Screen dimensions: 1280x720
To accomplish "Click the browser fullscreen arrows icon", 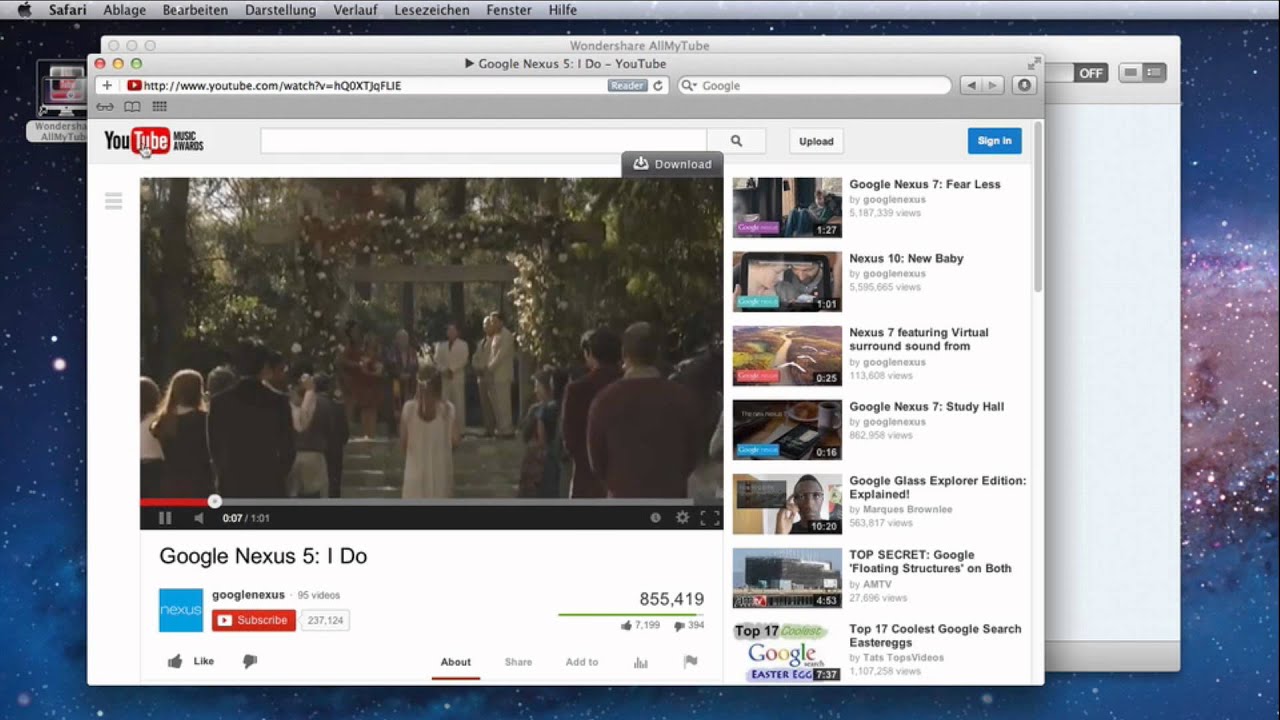I will click(x=1033, y=63).
